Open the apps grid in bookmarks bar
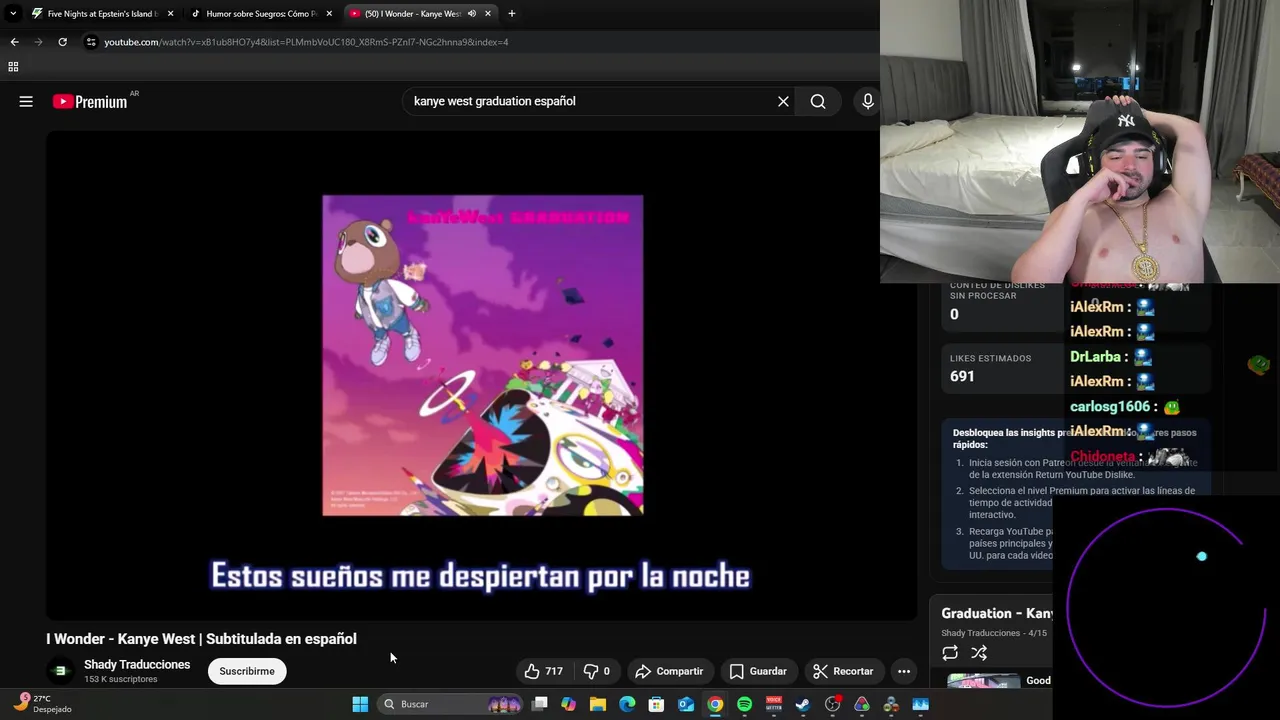Screen dimensions: 1280x720 (13, 67)
